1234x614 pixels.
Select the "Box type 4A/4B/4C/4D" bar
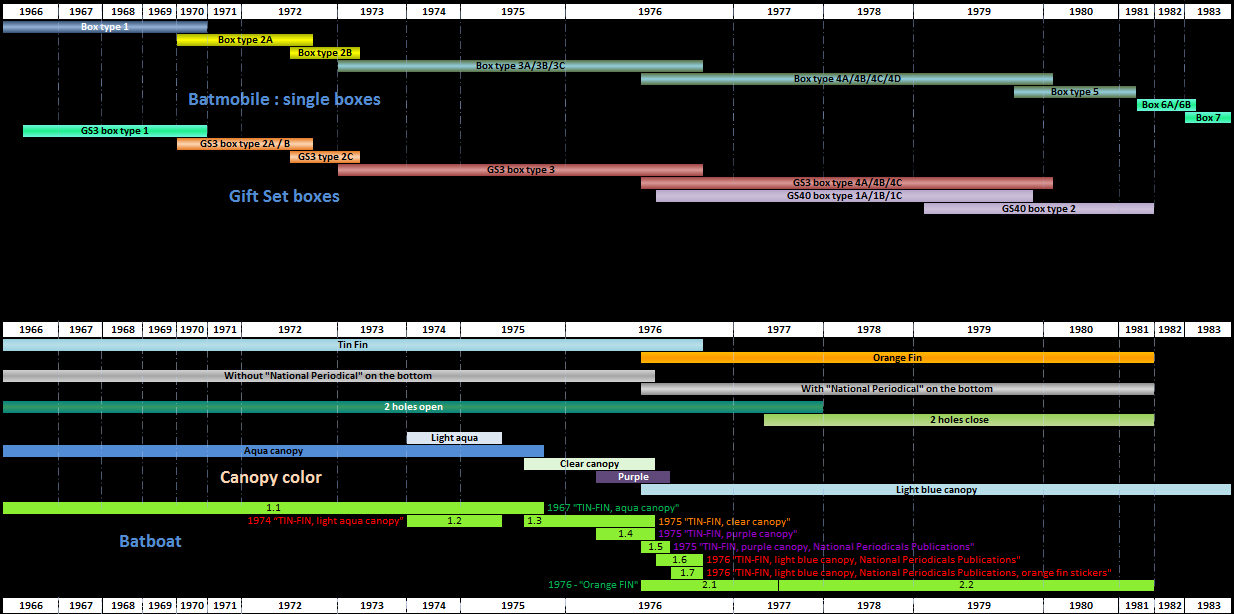pos(847,79)
